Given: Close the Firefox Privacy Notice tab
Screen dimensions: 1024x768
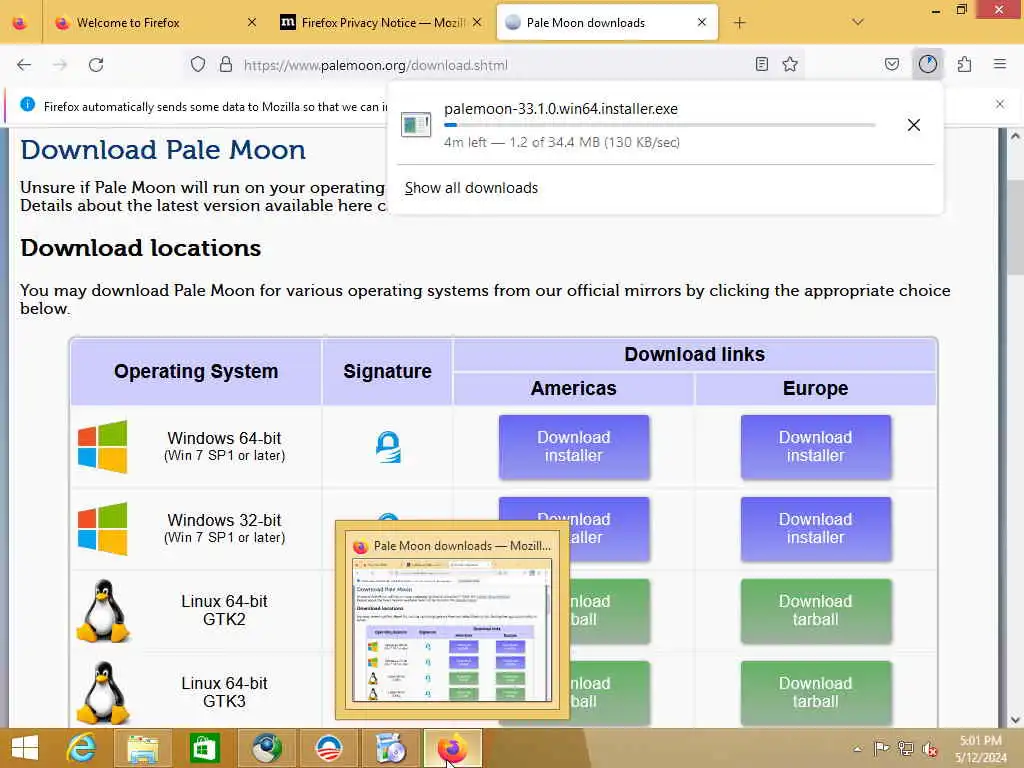Looking at the screenshot, I should (477, 22).
